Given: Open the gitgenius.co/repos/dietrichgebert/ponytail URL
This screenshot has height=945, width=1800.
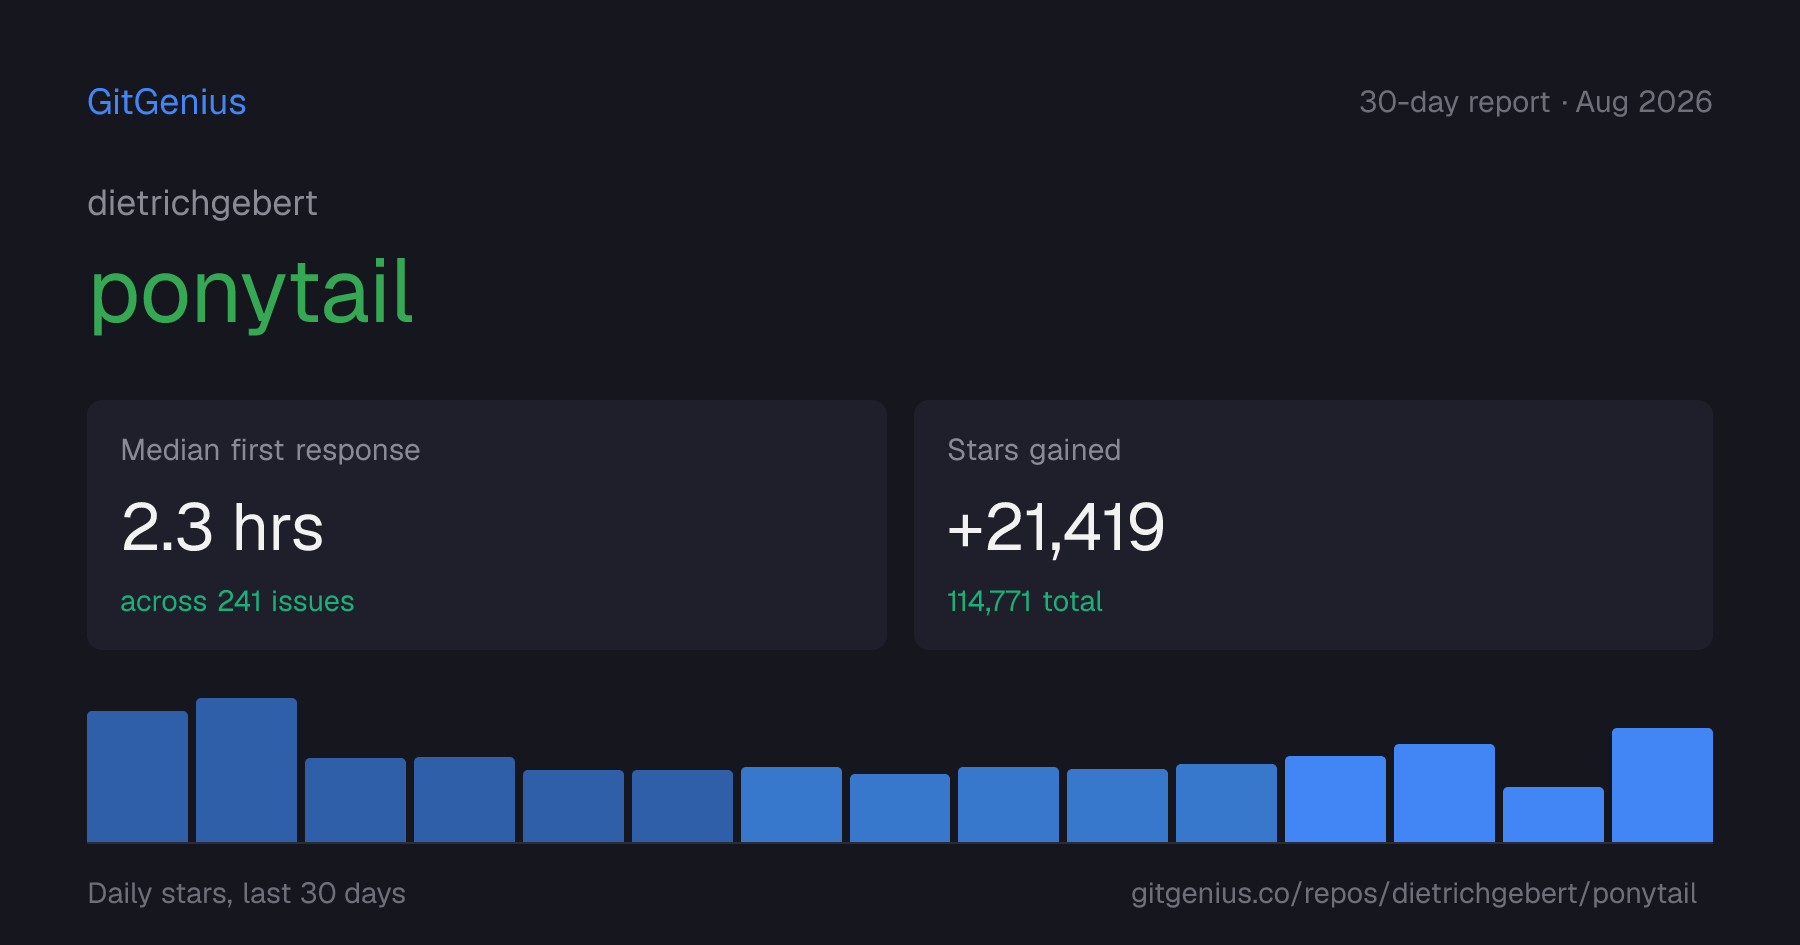Looking at the screenshot, I should click(1414, 893).
